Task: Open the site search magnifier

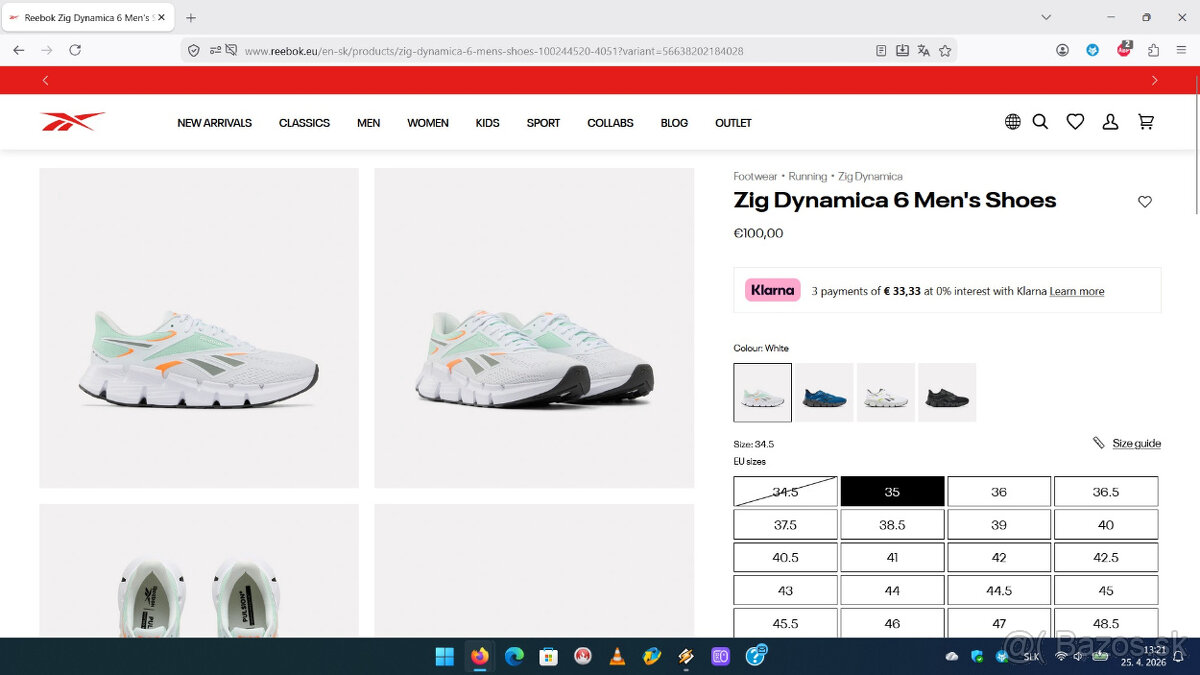Action: (1040, 122)
